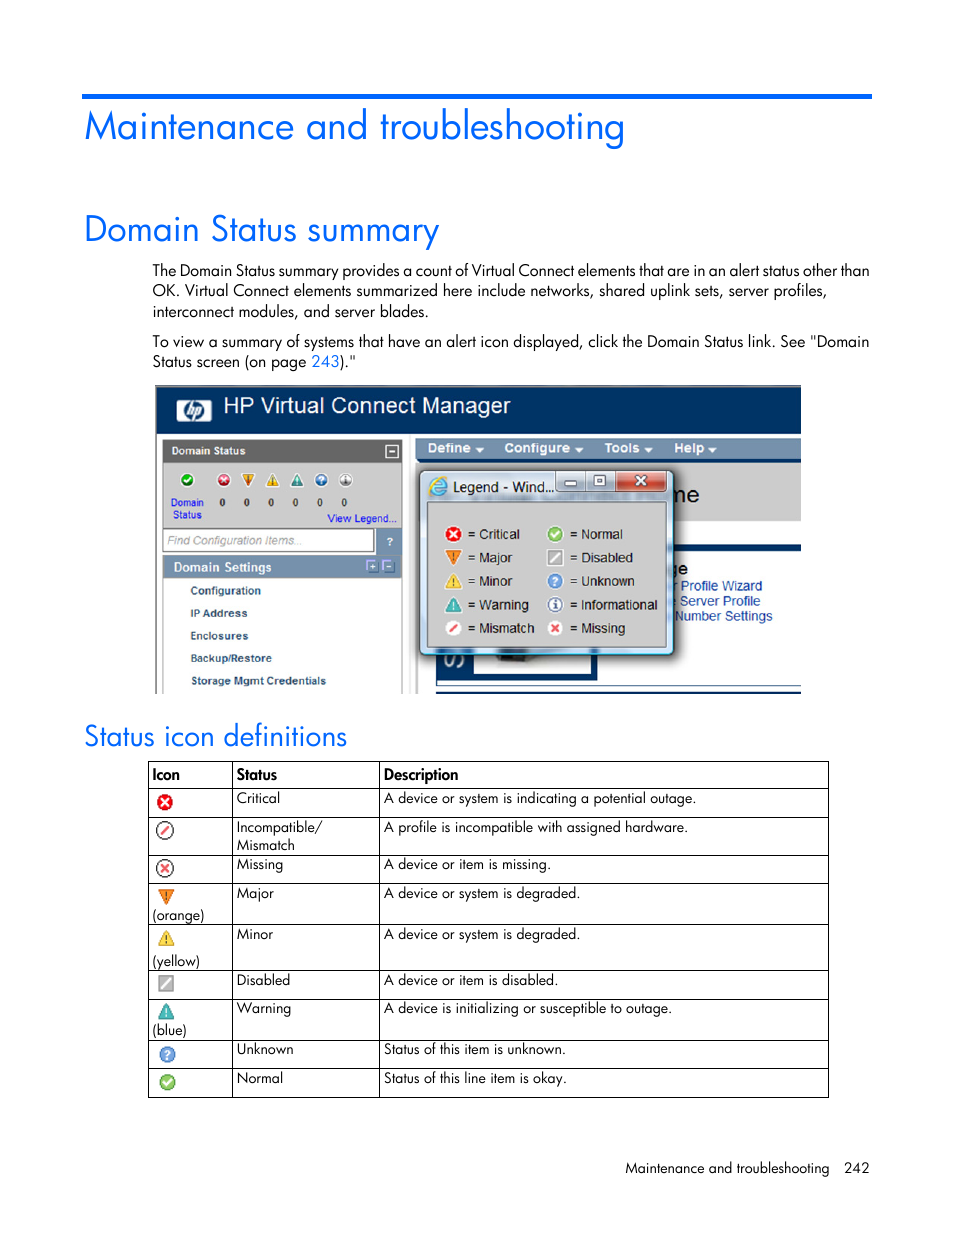The image size is (954, 1235).
Task: Click the Disabled icon in the definitions table
Action: 166,984
